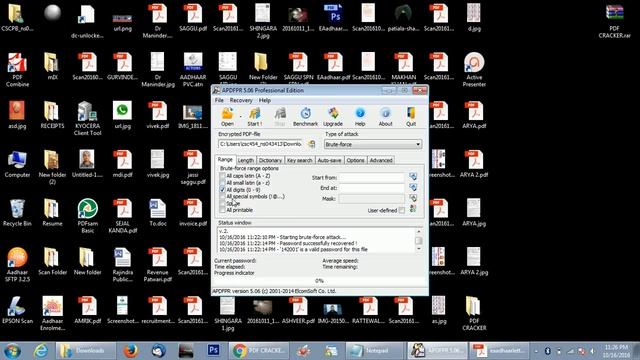The height and width of the screenshot is (360, 640).
Task: Switch to the Notepad taskbar button
Action: tap(376, 351)
